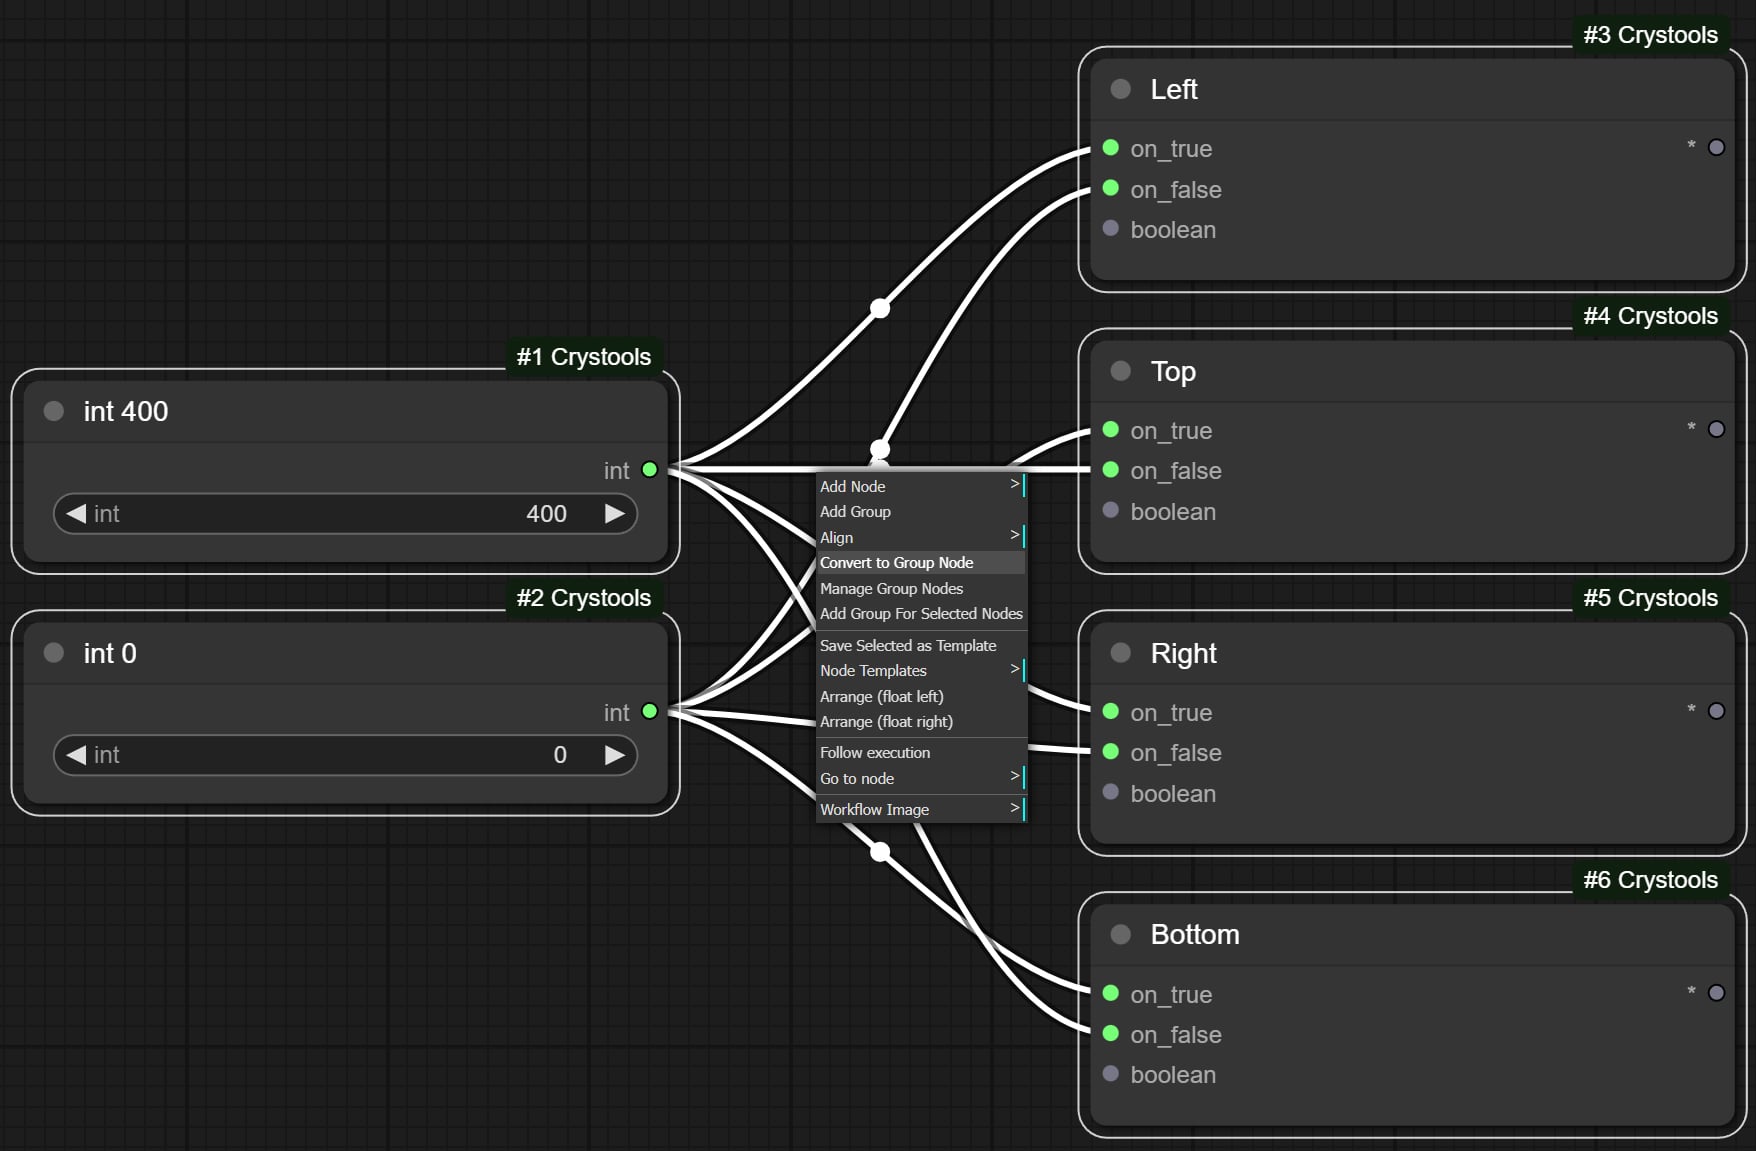Select the int 0 node title
The width and height of the screenshot is (1756, 1151).
(110, 653)
